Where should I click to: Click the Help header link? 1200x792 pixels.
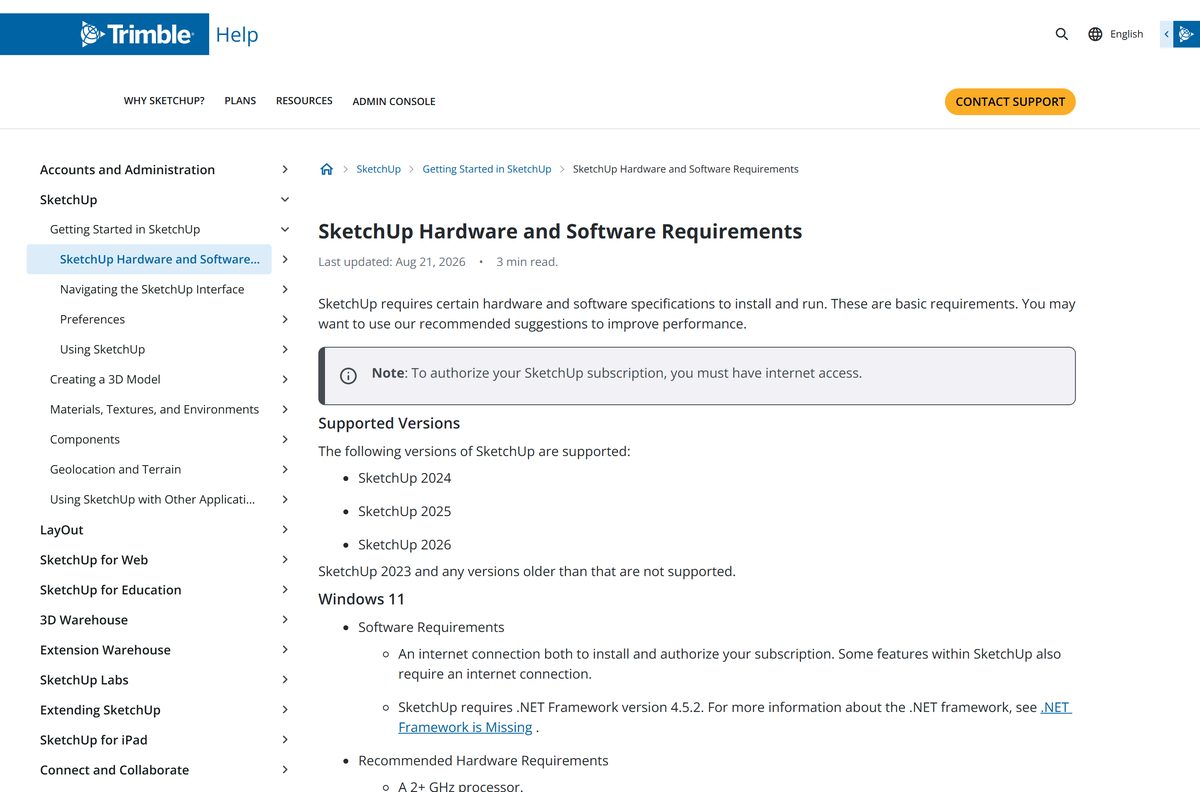(237, 34)
